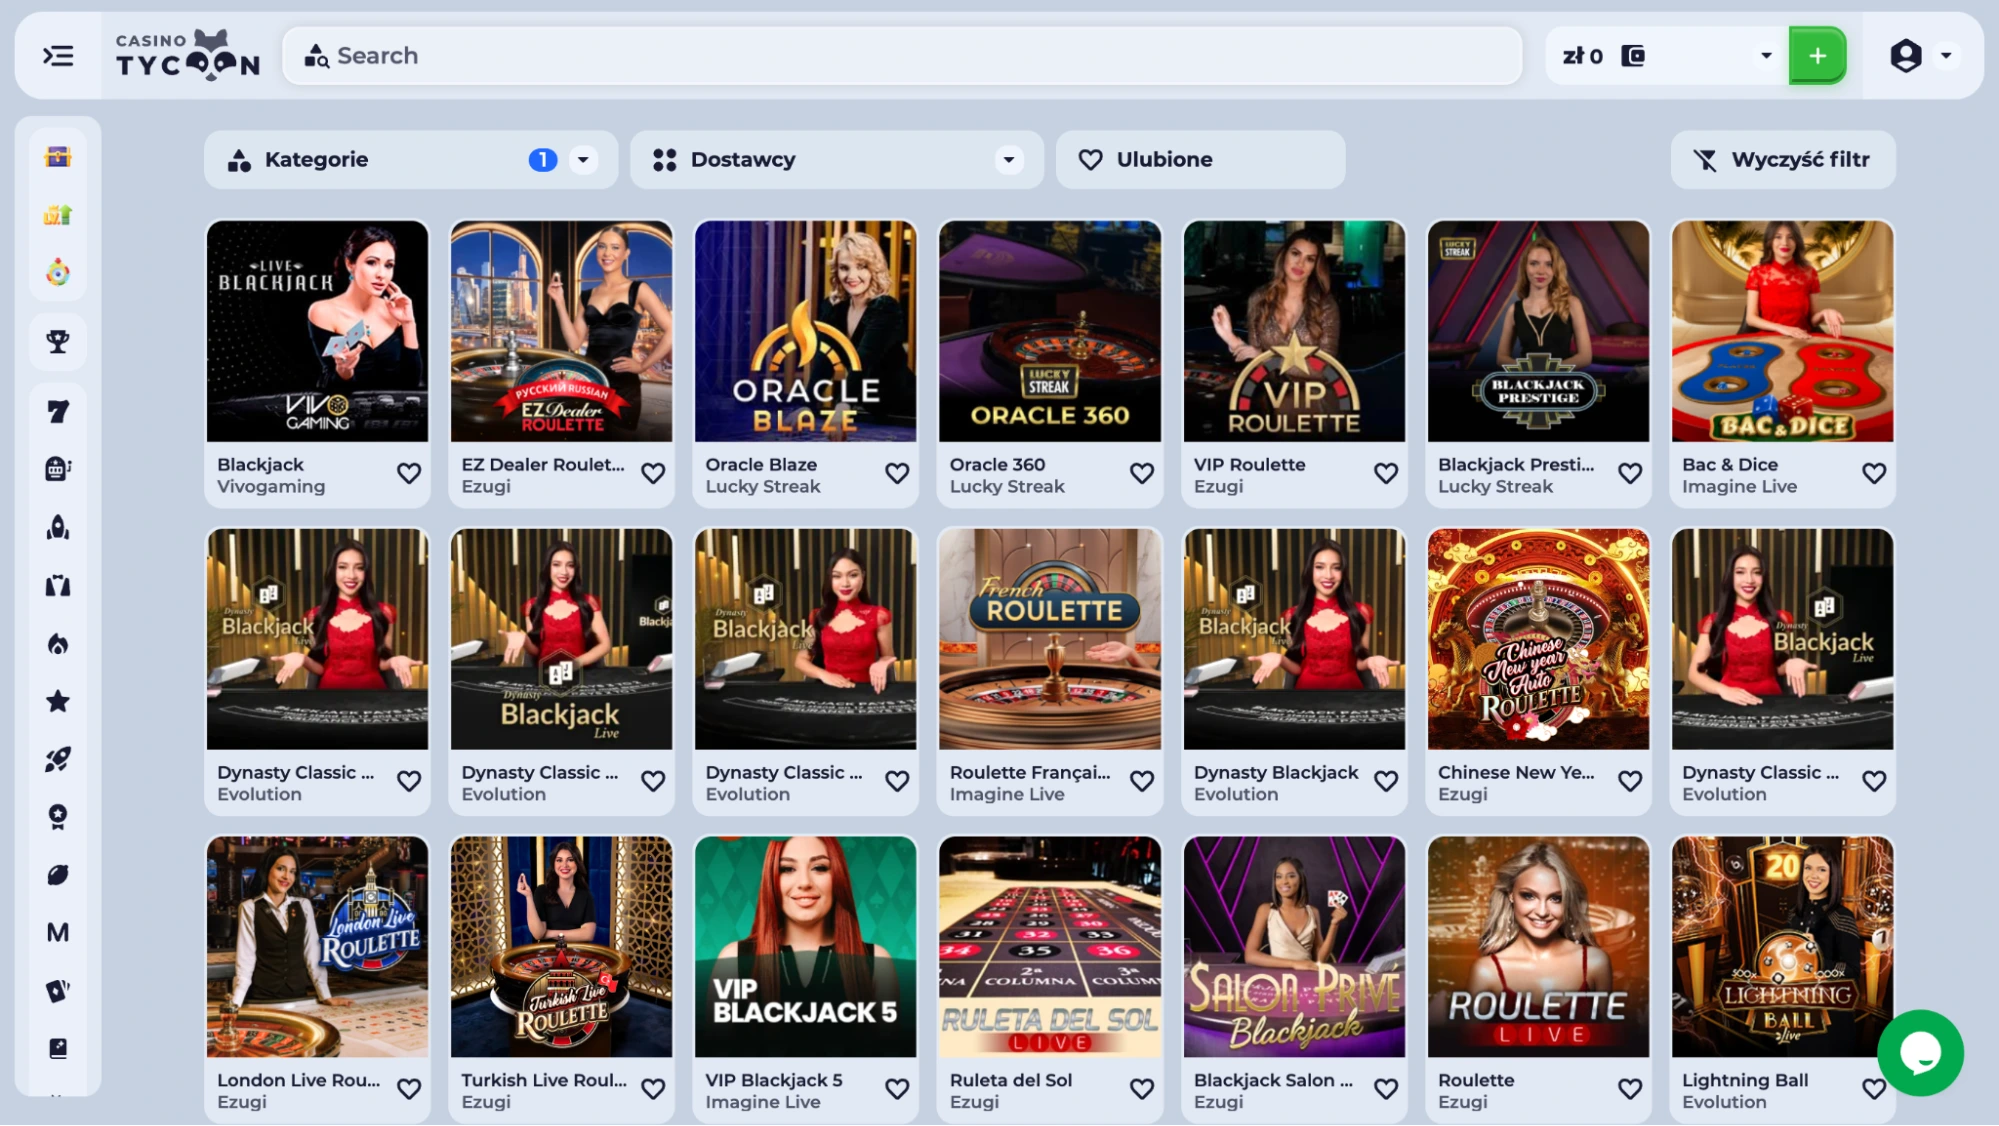Click the green plus deposit button
Viewport: 1999px width, 1126px height.
click(1817, 56)
